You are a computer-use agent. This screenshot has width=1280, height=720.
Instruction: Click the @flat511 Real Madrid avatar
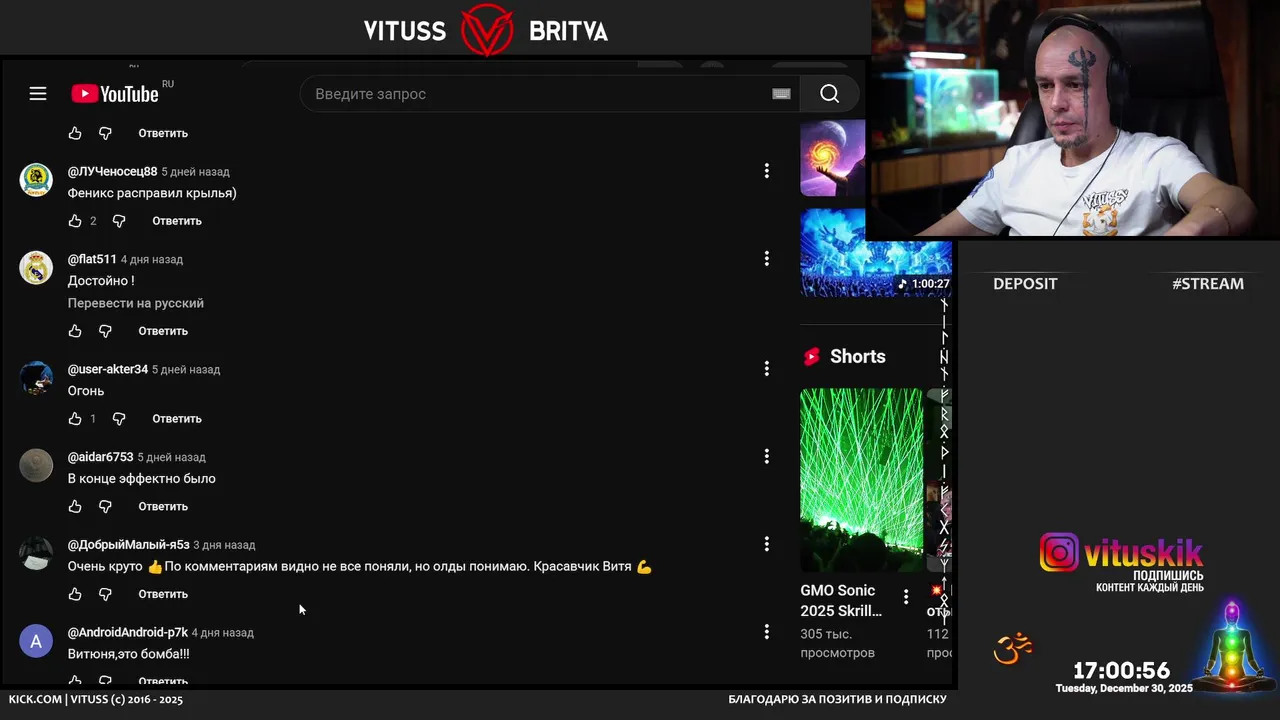[x=36, y=268]
